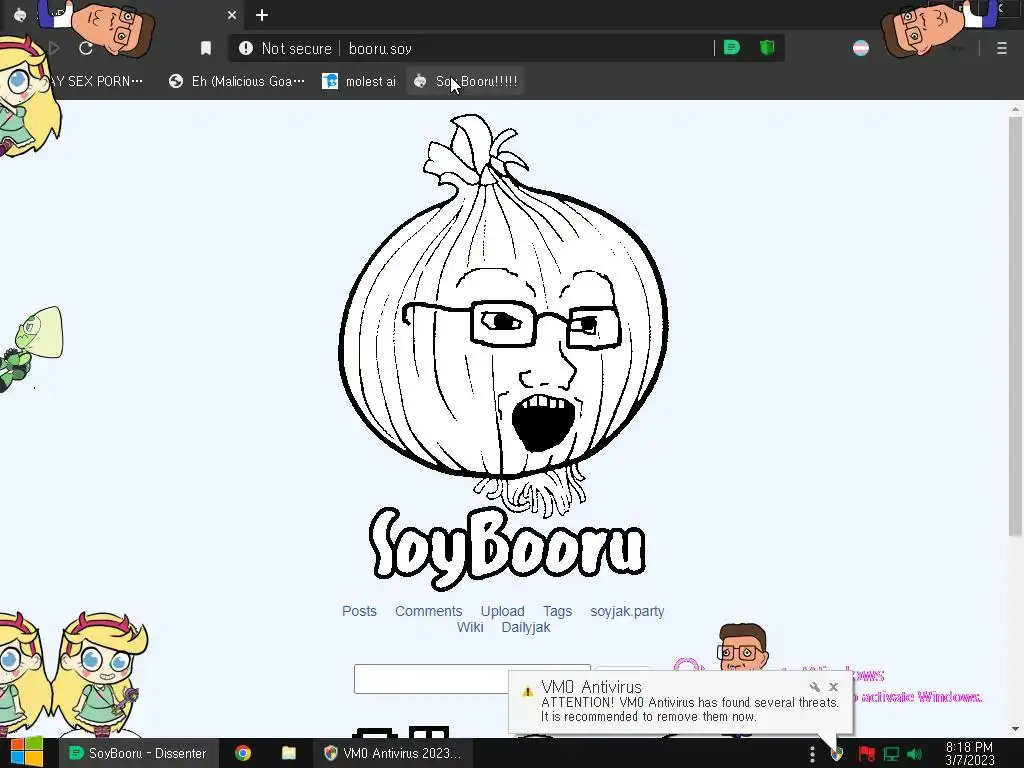1024x768 pixels.
Task: Show hidden tray icons with dots
Action: [x=812, y=754]
